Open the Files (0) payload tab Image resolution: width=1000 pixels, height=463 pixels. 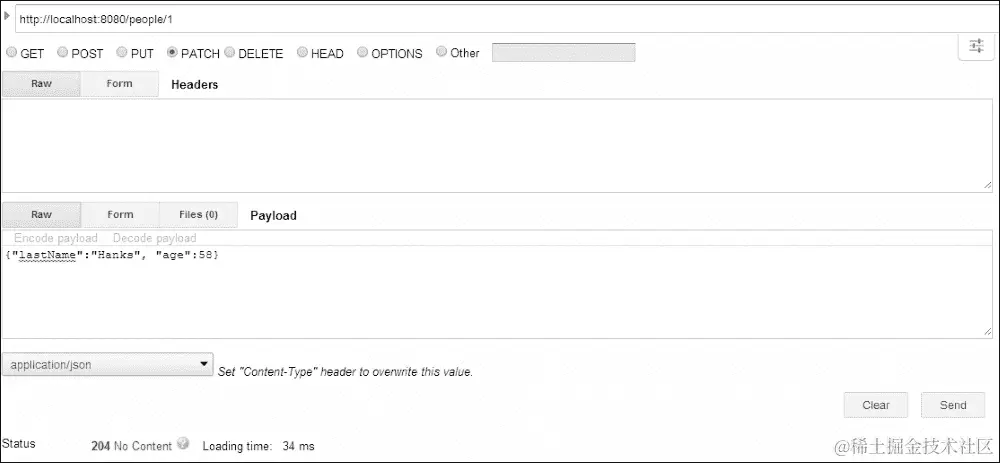(x=198, y=214)
